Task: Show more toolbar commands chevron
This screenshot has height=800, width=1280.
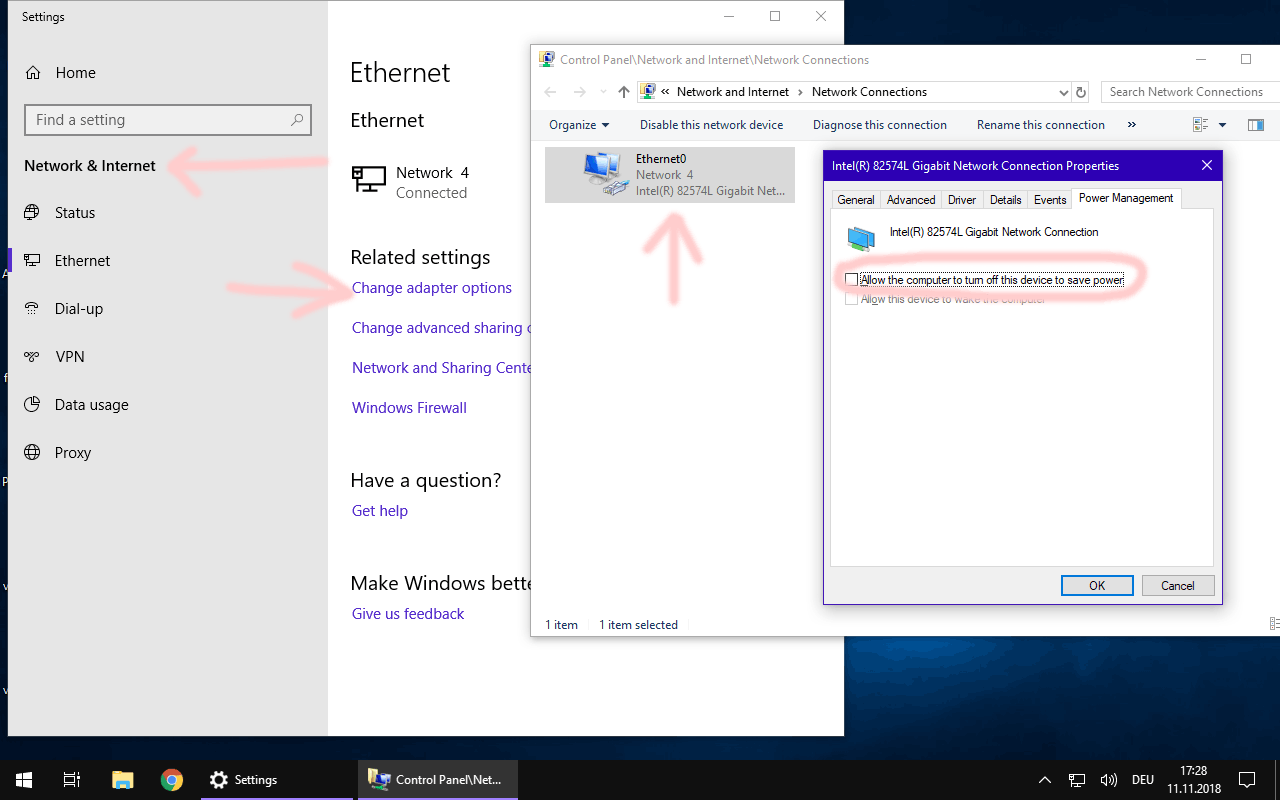Action: [1132, 125]
